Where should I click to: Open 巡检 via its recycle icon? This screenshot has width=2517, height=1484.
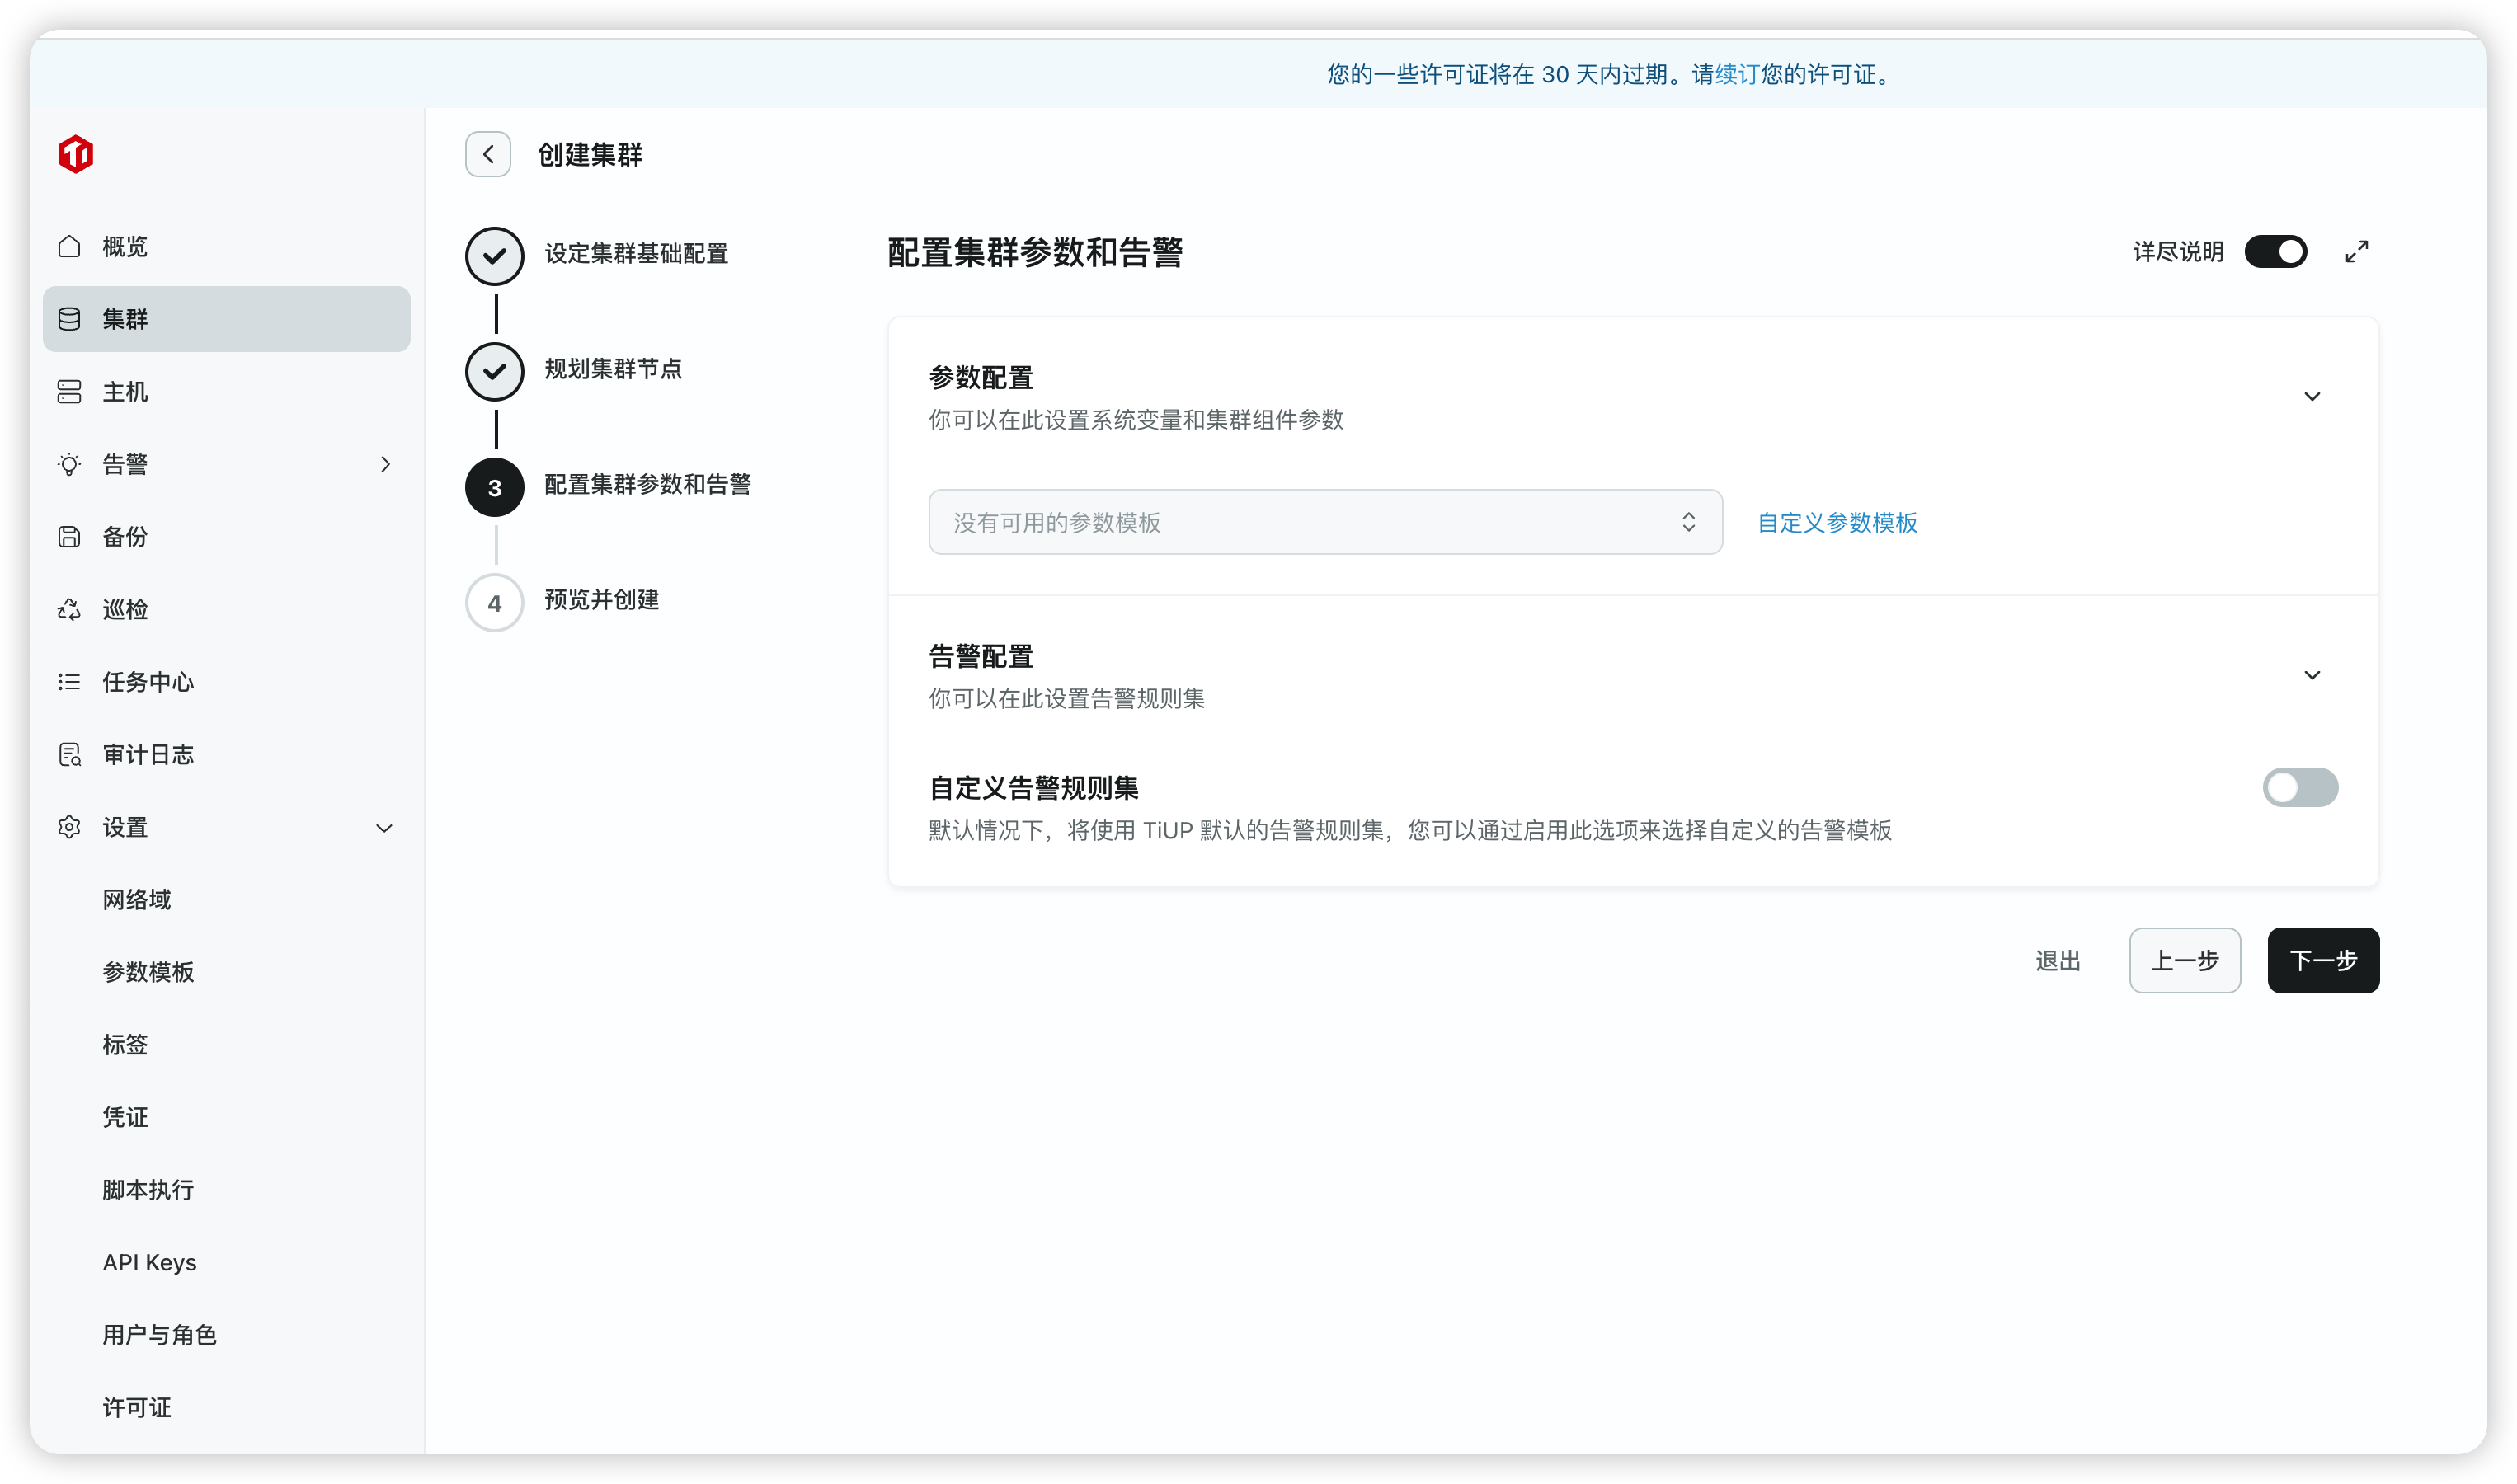point(69,609)
